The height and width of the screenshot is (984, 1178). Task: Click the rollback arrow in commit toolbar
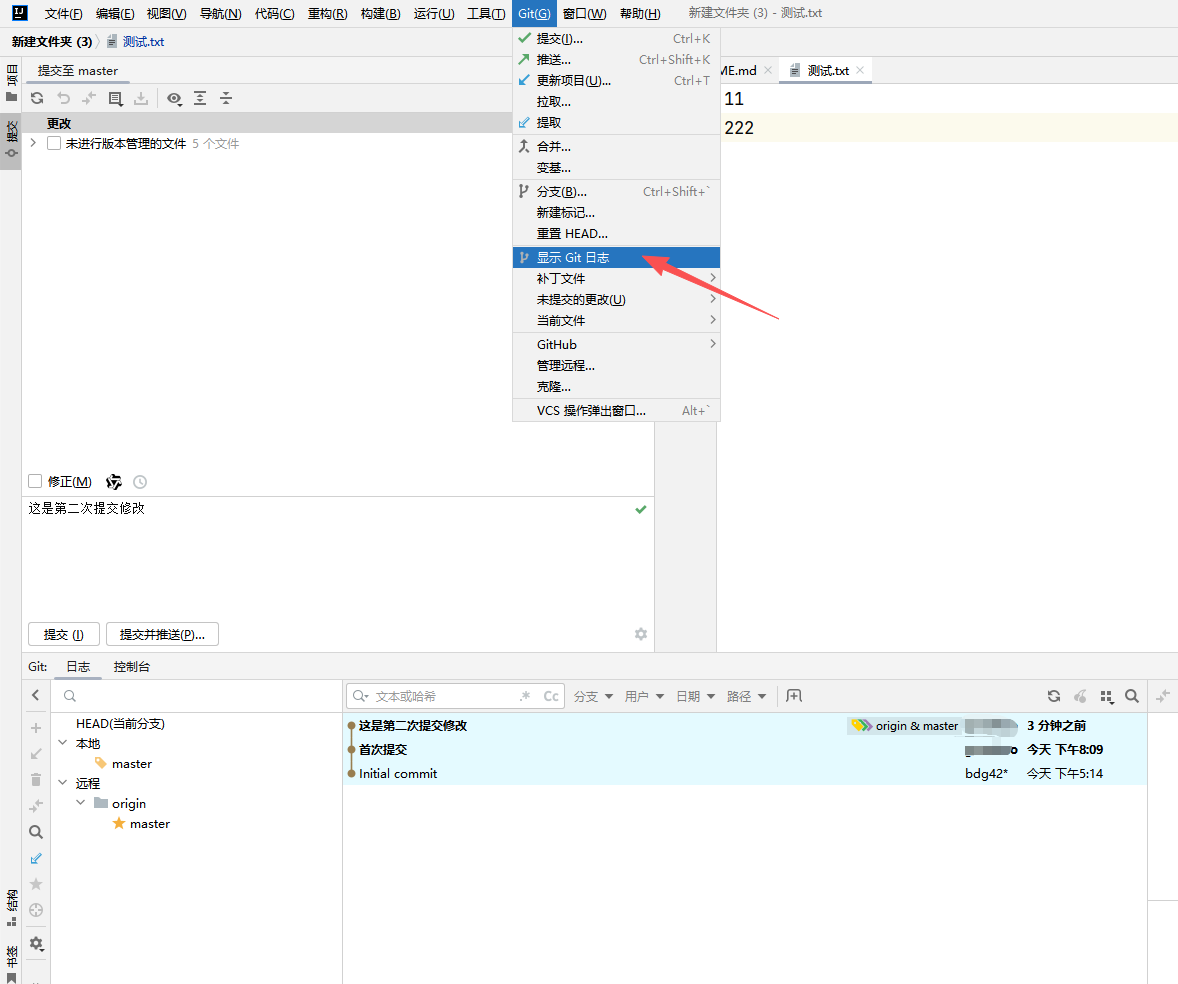coord(63,98)
